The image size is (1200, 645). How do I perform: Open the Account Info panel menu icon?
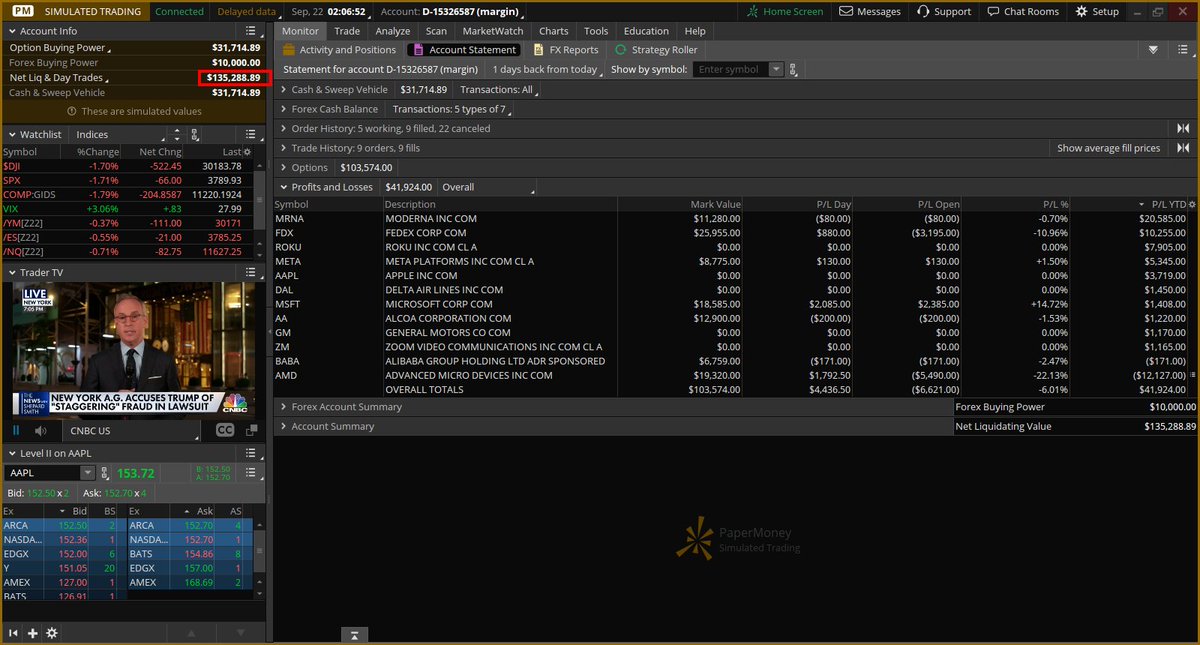(x=252, y=31)
